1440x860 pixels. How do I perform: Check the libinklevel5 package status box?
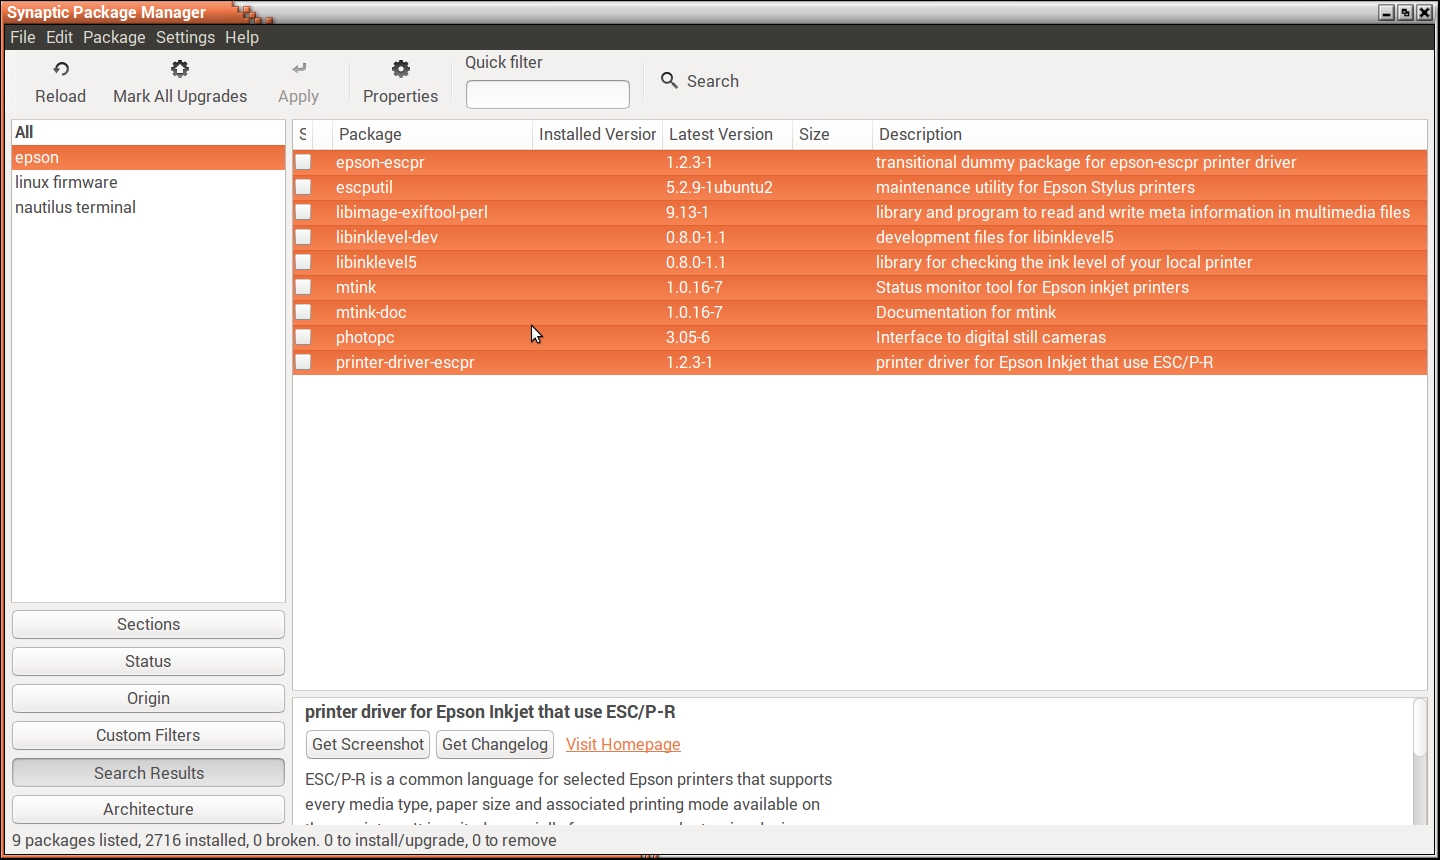click(303, 262)
